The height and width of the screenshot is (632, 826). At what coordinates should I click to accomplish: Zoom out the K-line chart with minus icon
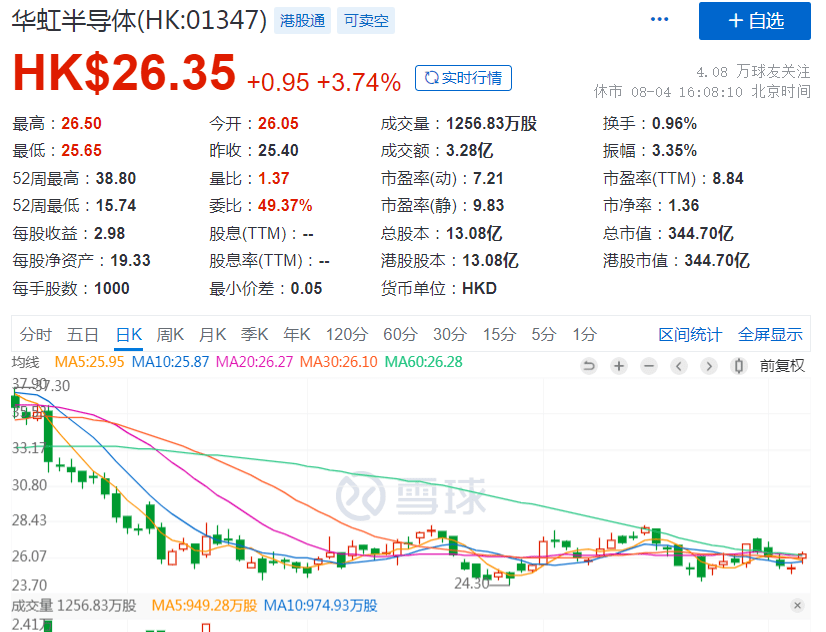tap(649, 366)
